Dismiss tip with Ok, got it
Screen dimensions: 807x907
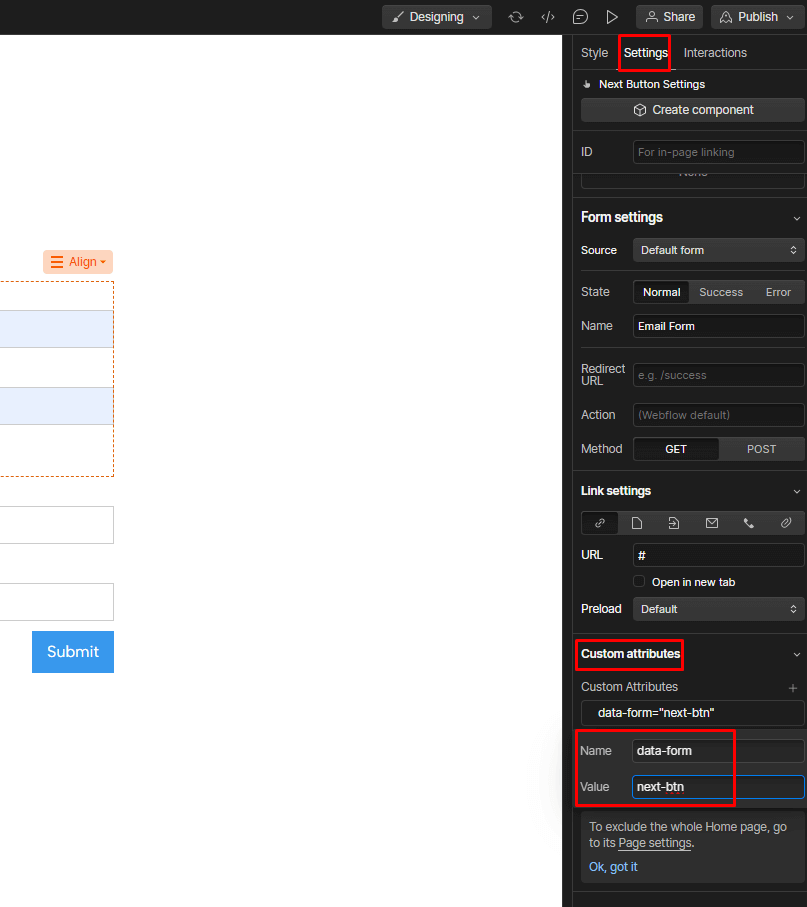coord(613,867)
